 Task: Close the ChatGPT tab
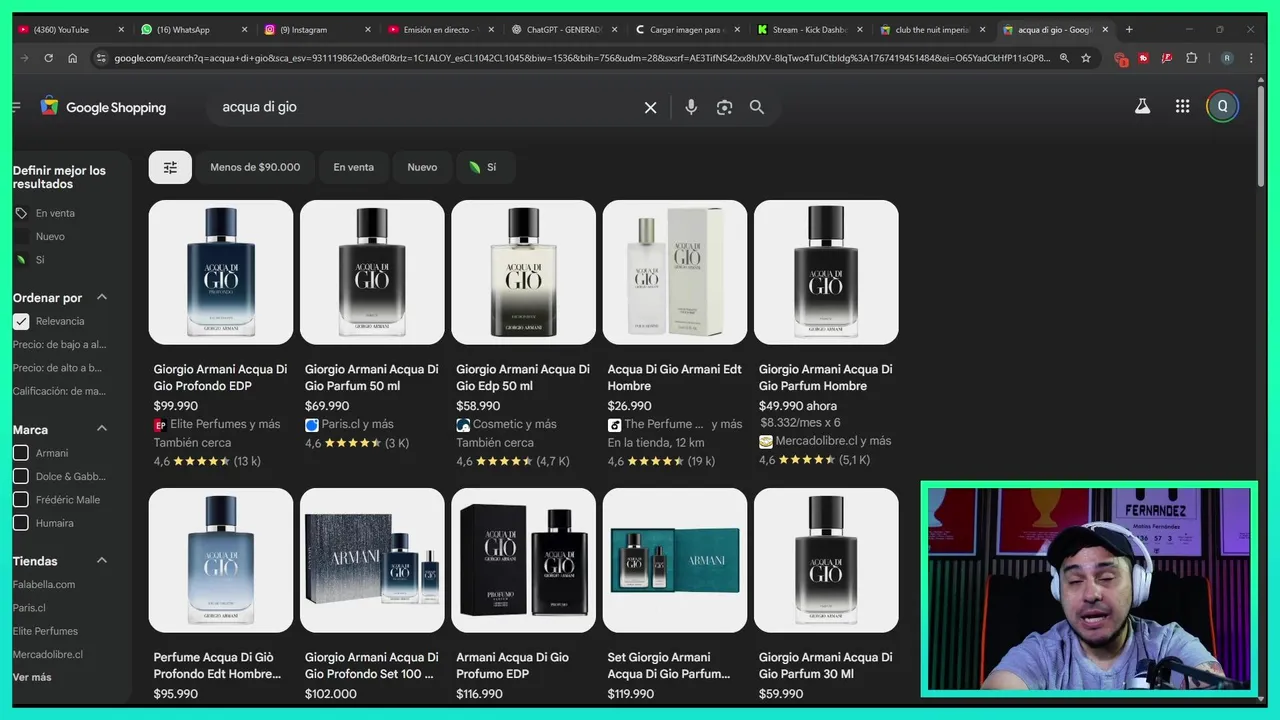pyautogui.click(x=614, y=30)
